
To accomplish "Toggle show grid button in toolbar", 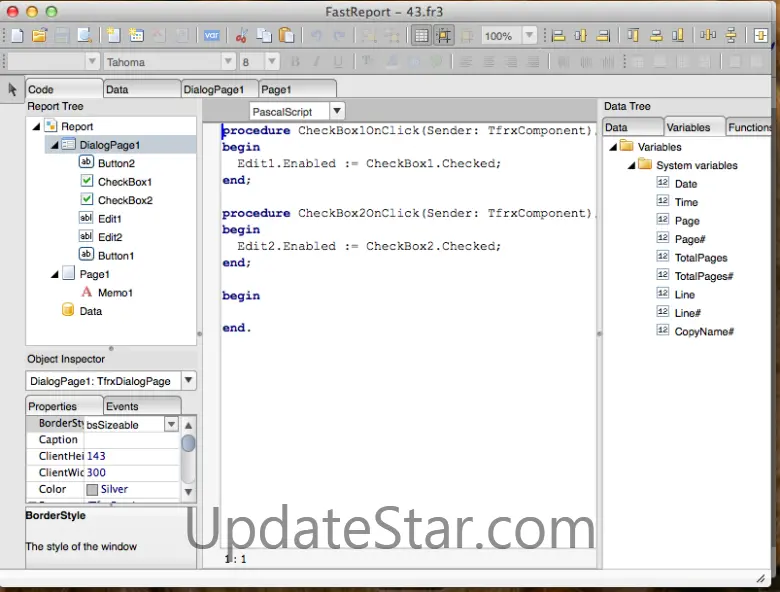I will (x=421, y=36).
